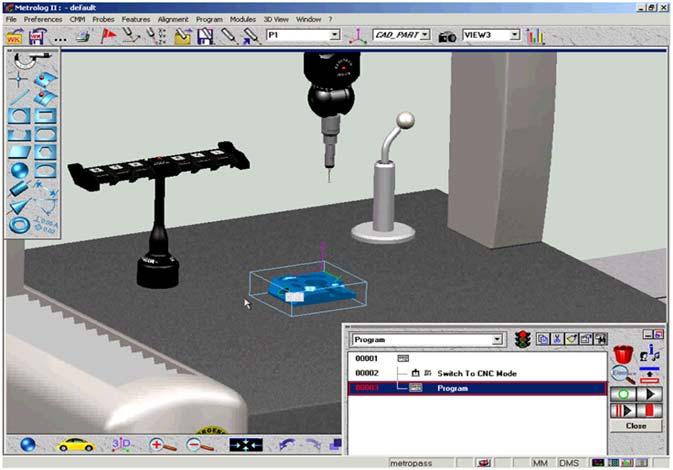673x470 pixels.
Task: Click the red flag icon
Action: tap(108, 36)
